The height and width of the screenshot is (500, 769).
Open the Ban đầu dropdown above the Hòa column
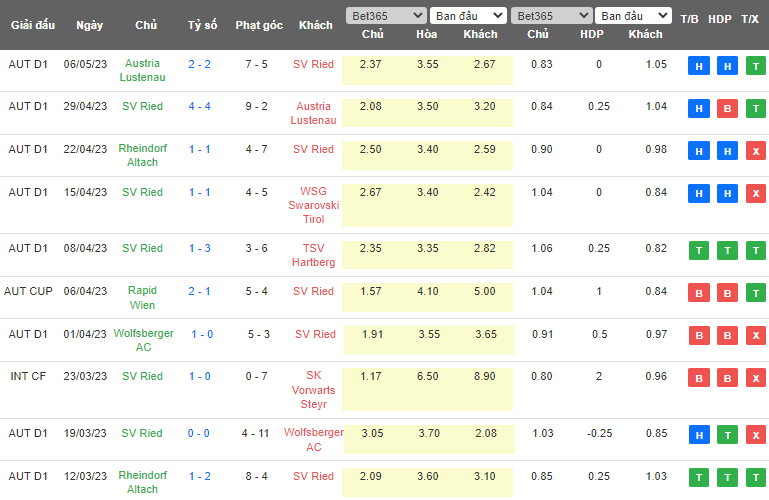coord(468,16)
